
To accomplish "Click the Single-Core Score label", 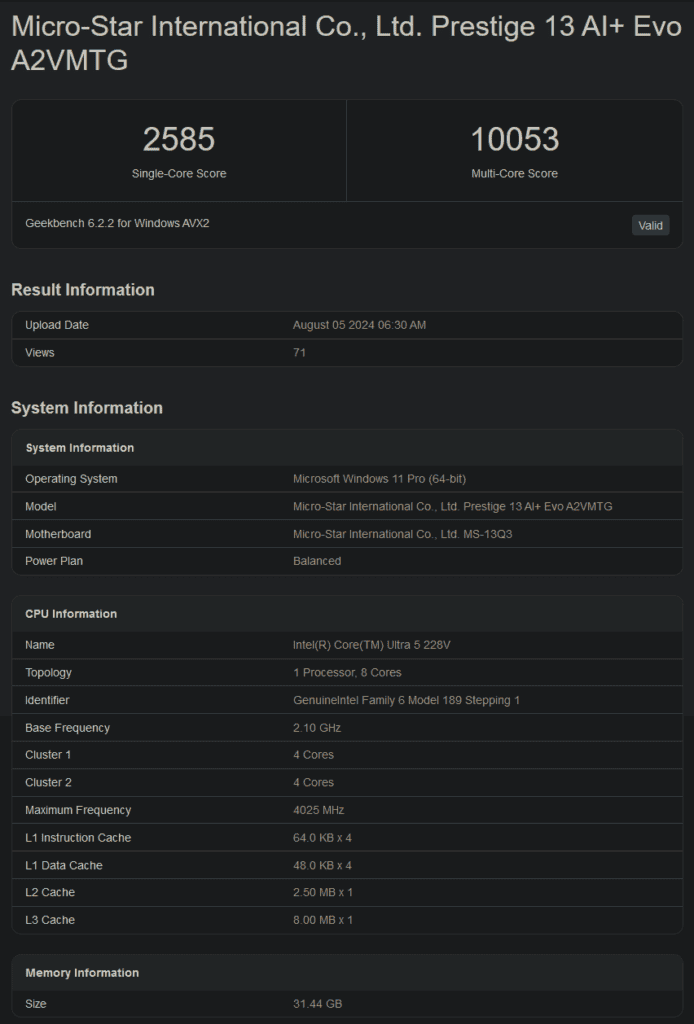I will coord(179,174).
